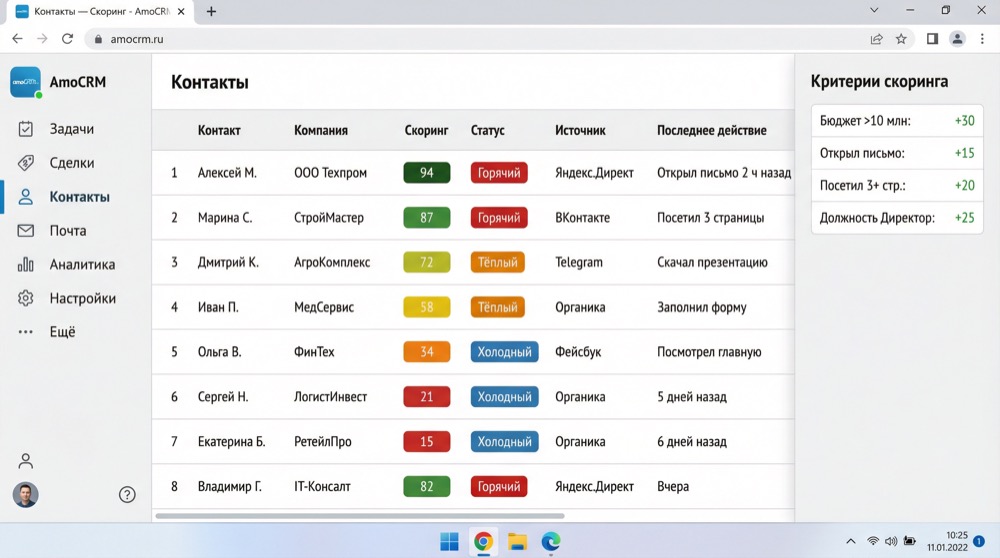Click the help question mark icon
Image resolution: width=1000 pixels, height=558 pixels.
(x=127, y=494)
